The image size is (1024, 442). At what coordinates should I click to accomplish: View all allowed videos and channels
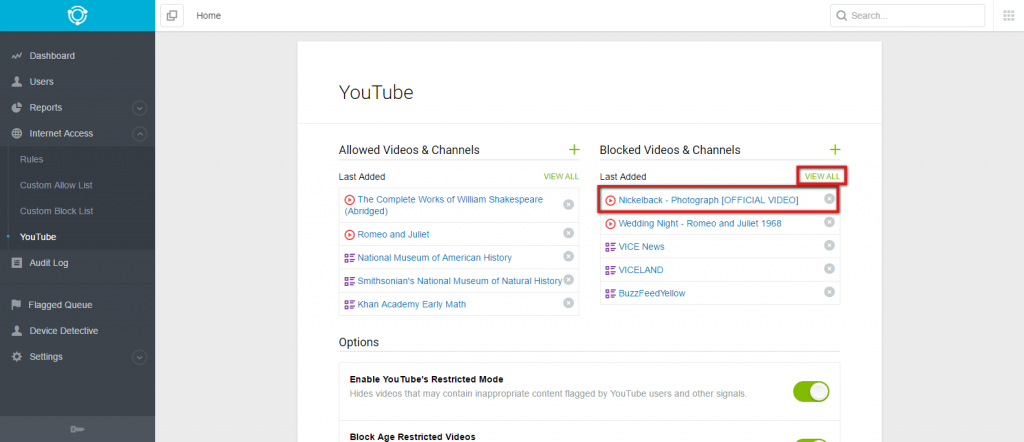click(x=561, y=176)
